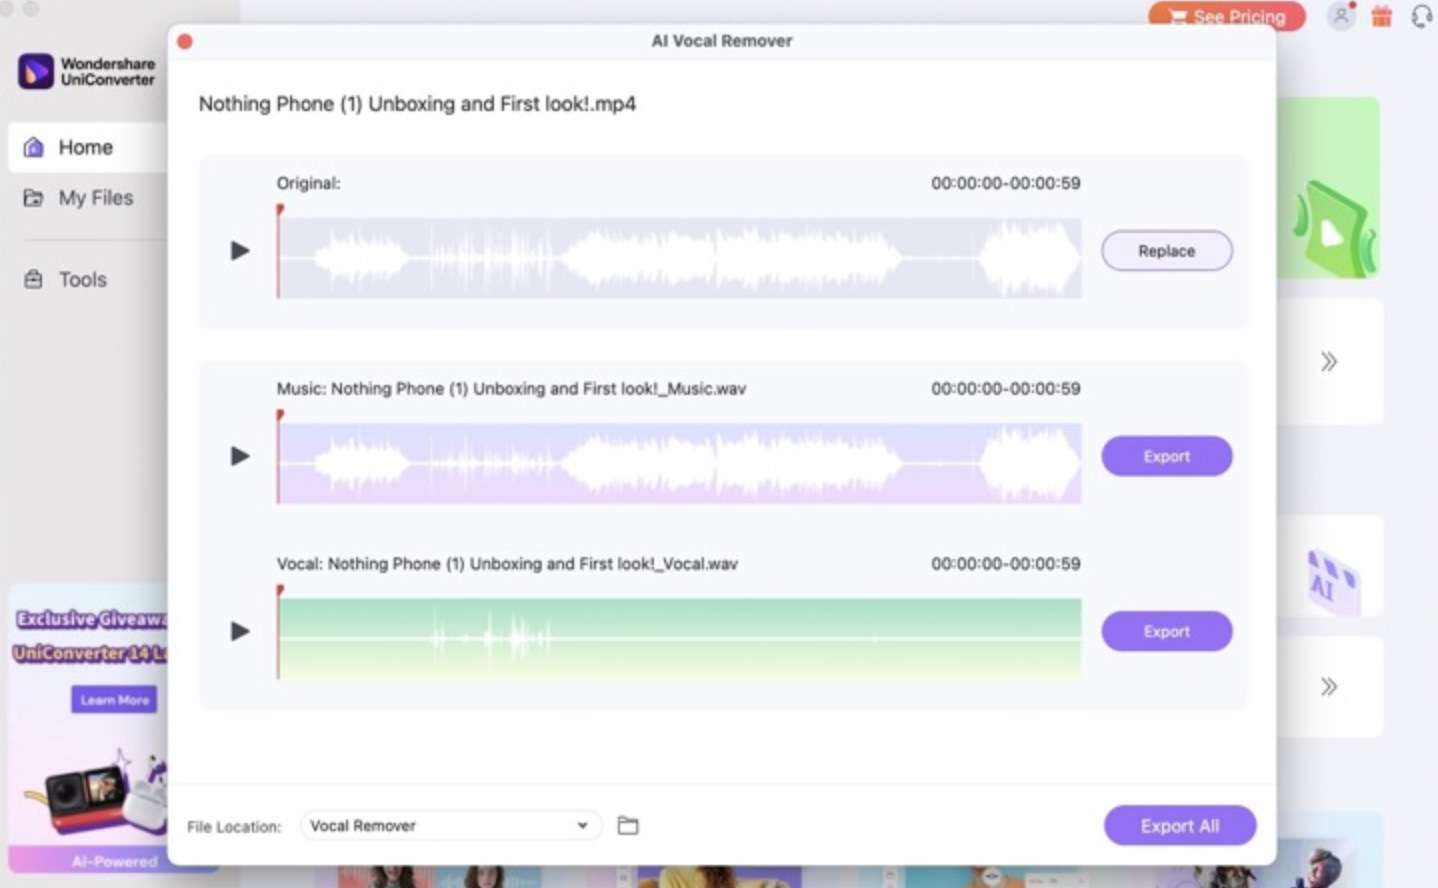This screenshot has height=888, width=1438.
Task: Click the Home house icon
Action: point(33,147)
